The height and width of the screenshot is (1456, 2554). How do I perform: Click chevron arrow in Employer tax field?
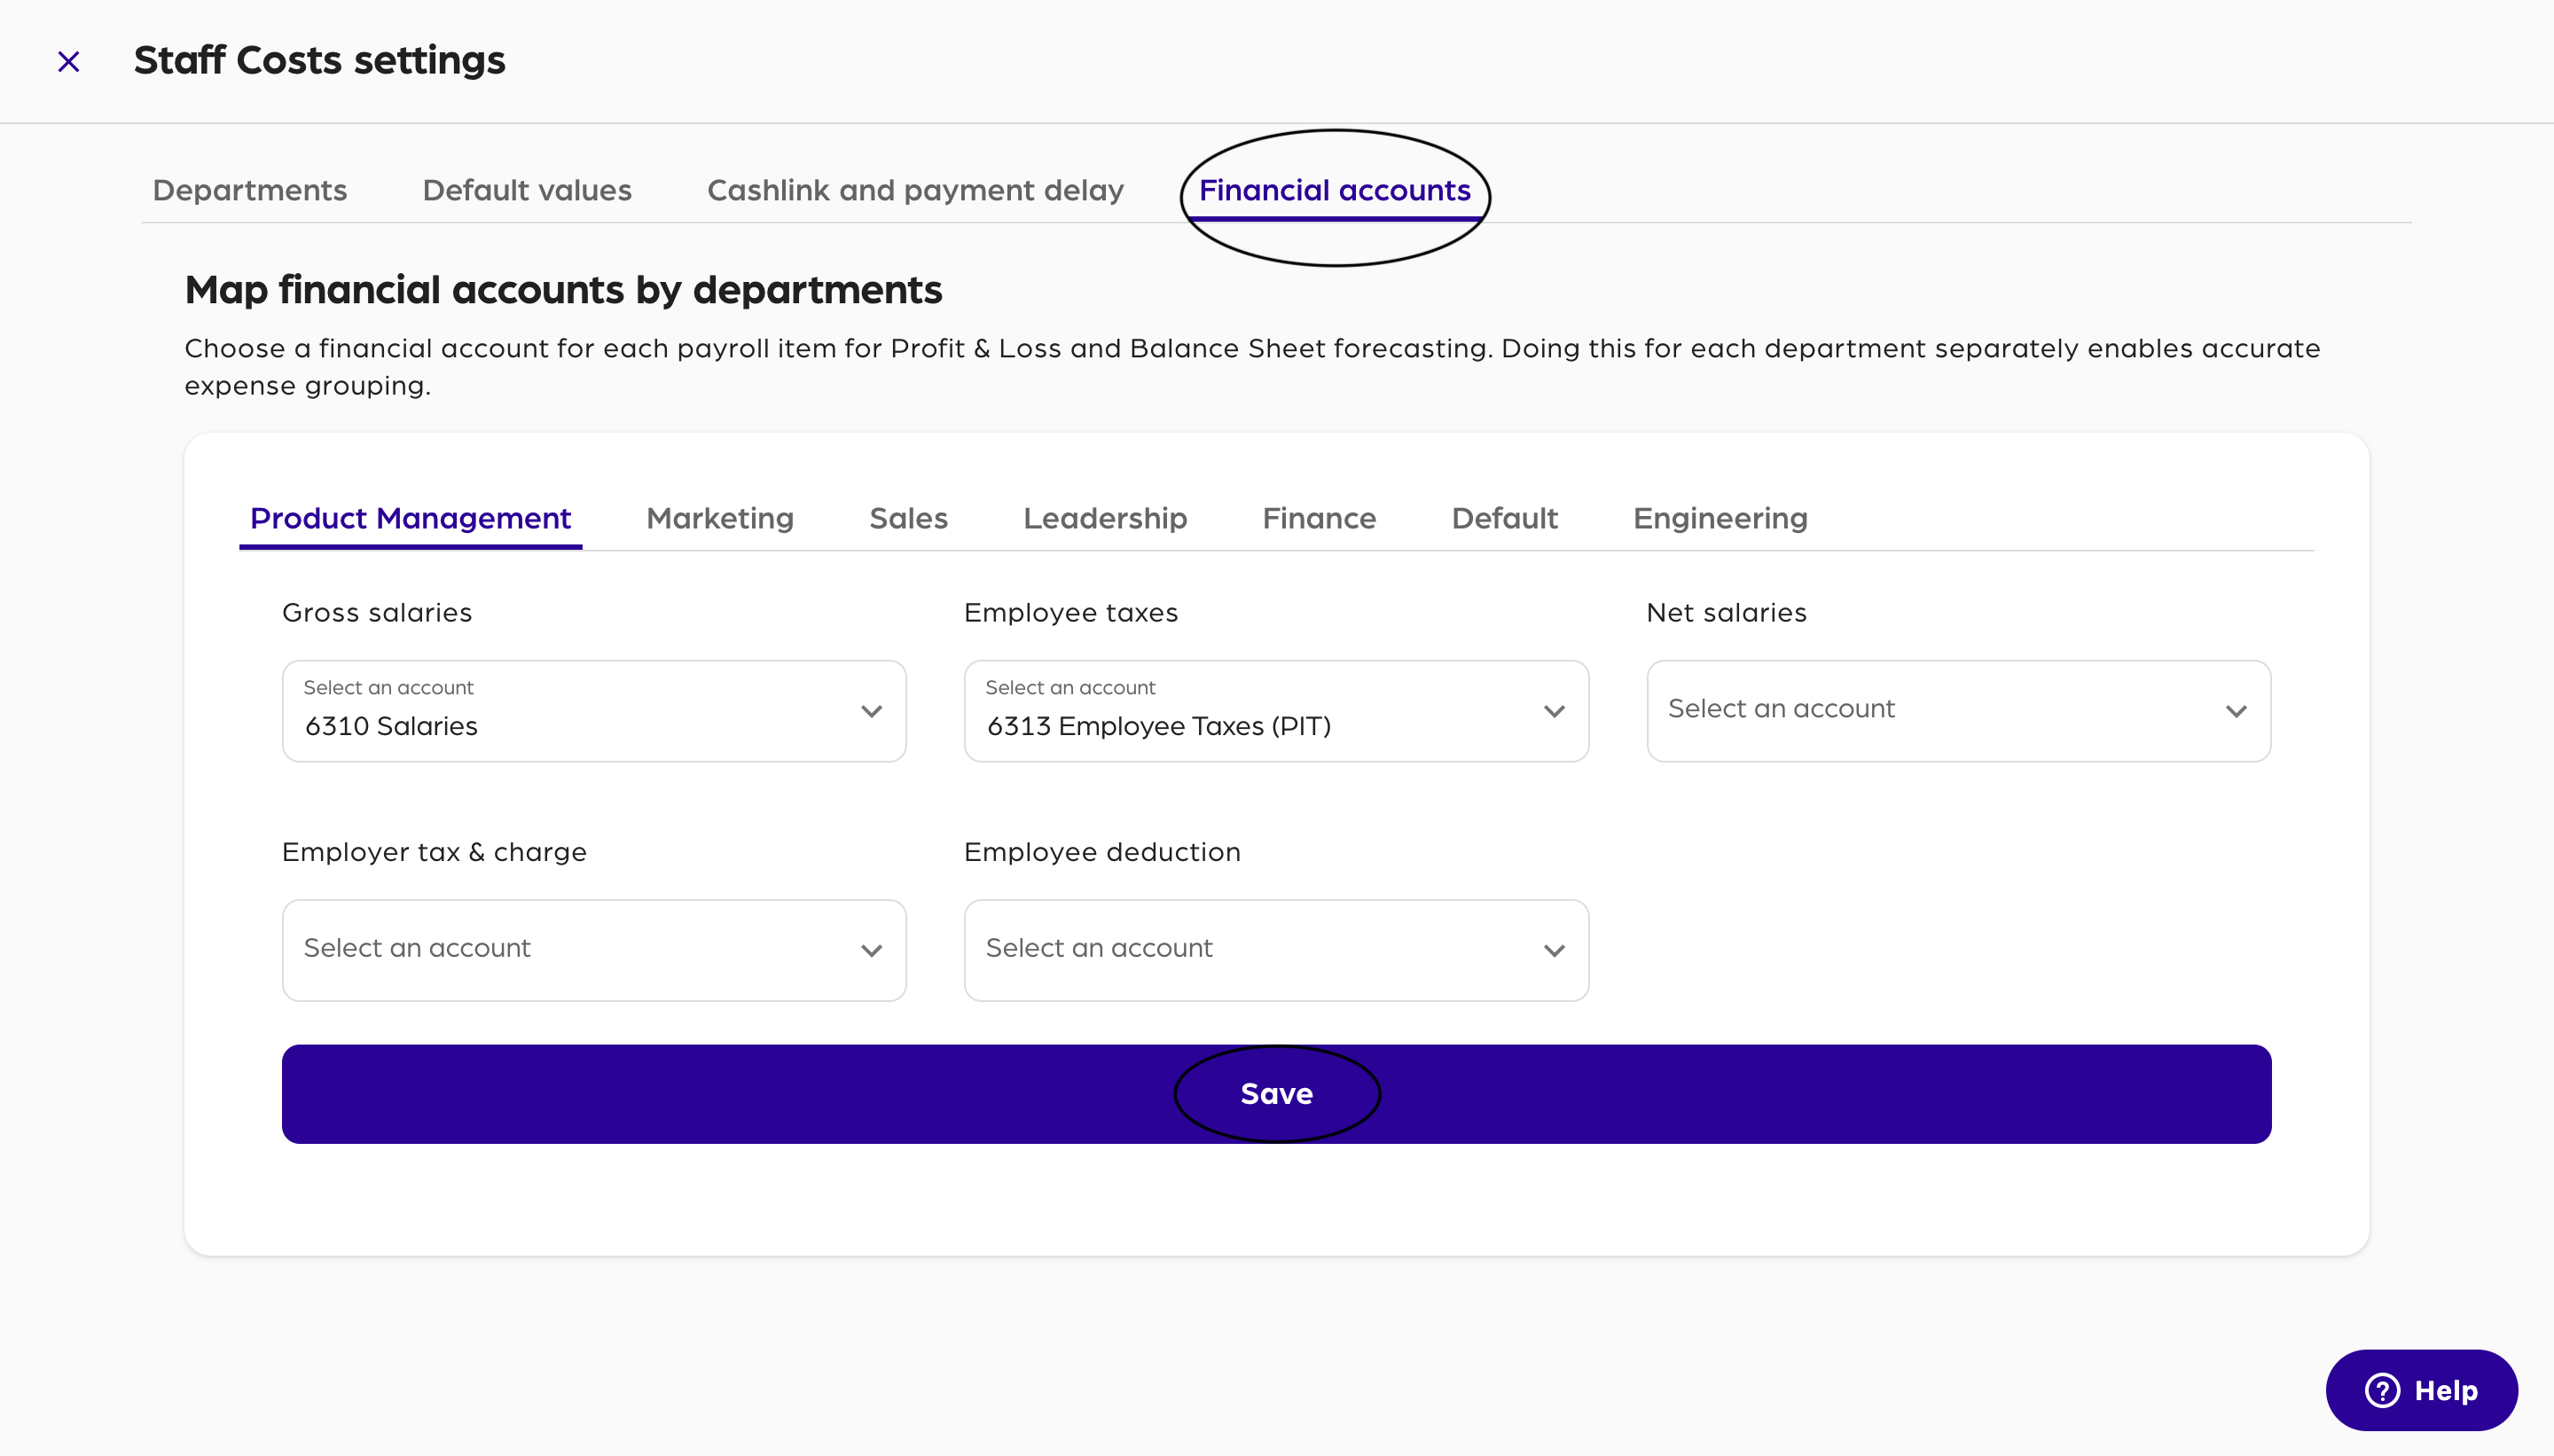click(x=871, y=950)
